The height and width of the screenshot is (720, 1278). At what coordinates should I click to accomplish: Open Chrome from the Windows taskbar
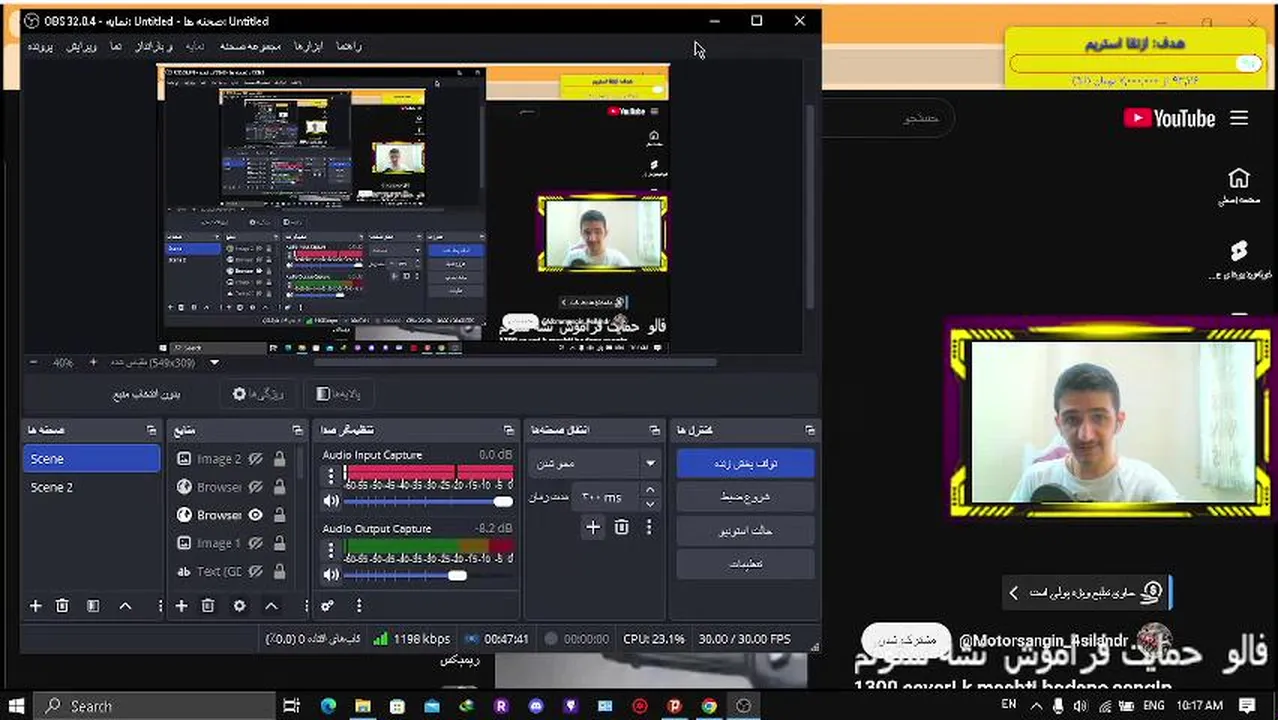pos(709,706)
